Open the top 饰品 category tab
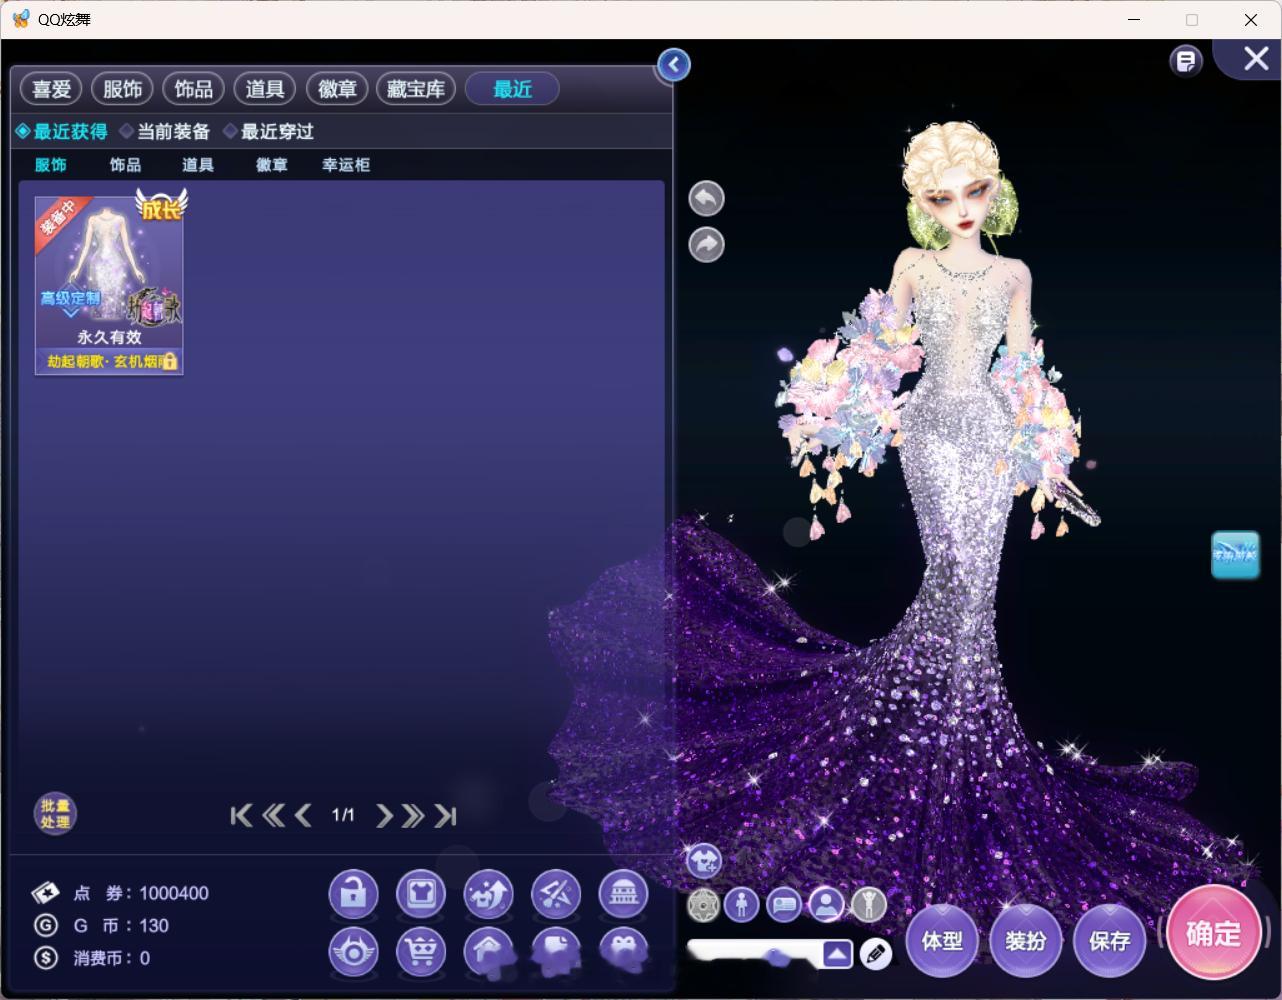Image resolution: width=1282 pixels, height=1000 pixels. point(193,89)
